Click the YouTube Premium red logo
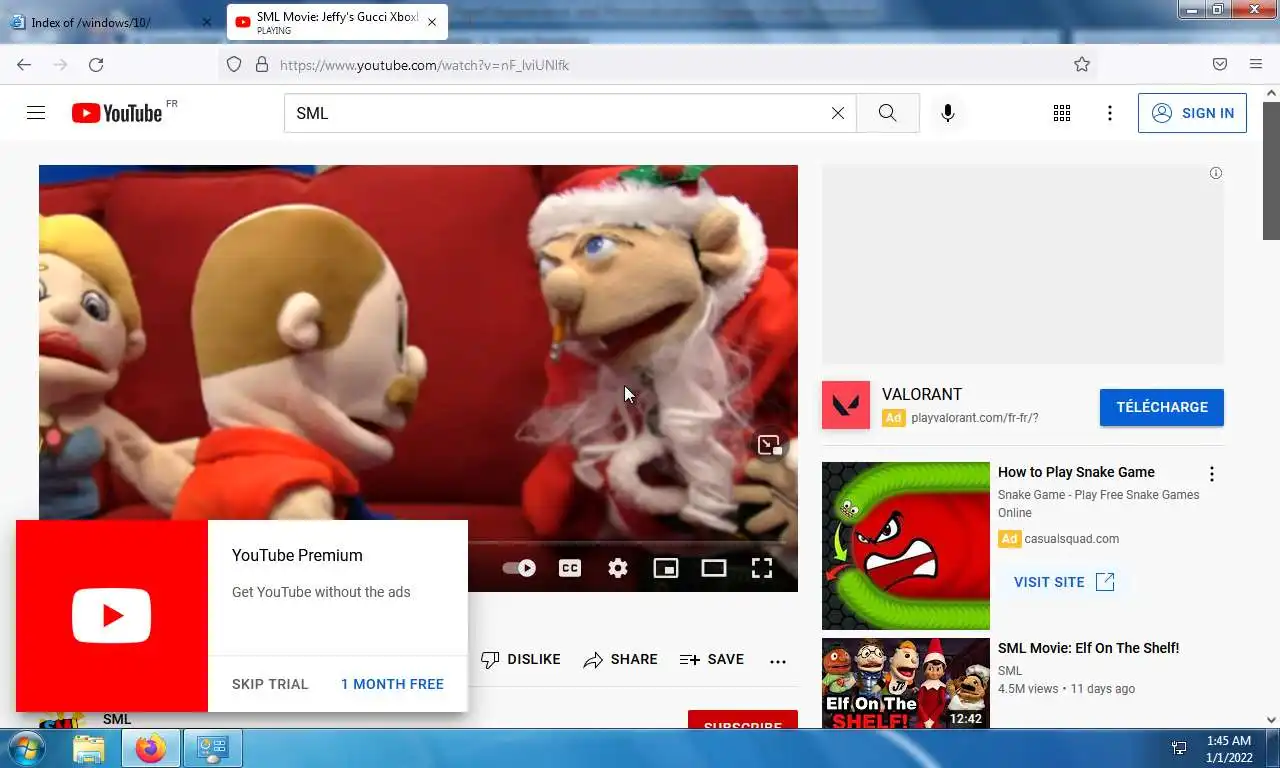Screen dimensions: 1280x768 pos(112,615)
